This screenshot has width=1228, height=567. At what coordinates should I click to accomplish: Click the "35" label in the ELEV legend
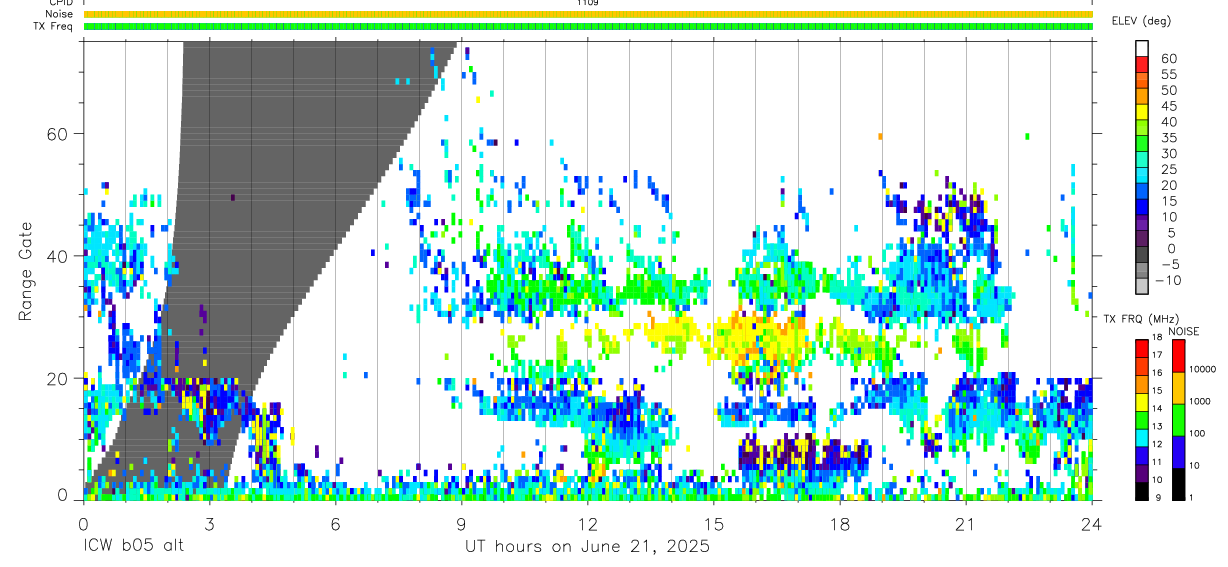coord(1169,138)
